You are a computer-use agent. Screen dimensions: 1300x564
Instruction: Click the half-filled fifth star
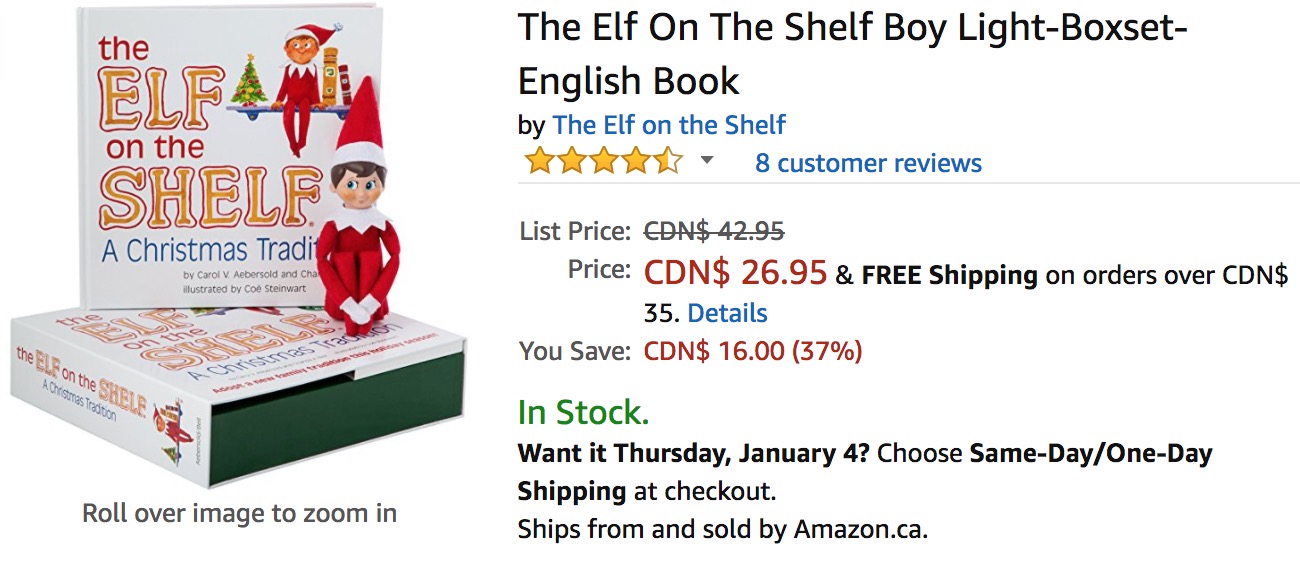(x=668, y=162)
